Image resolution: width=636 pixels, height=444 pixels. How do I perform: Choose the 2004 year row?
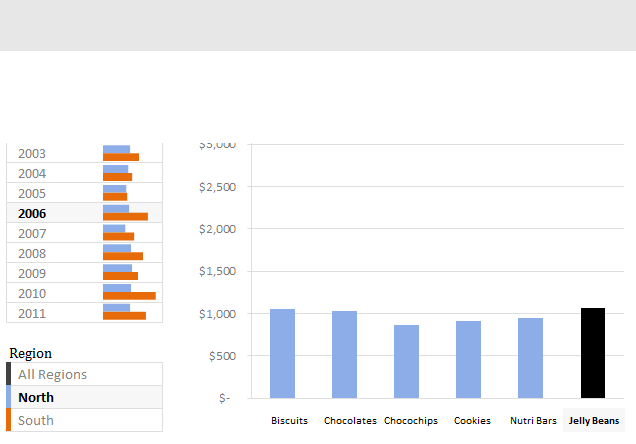(32, 174)
